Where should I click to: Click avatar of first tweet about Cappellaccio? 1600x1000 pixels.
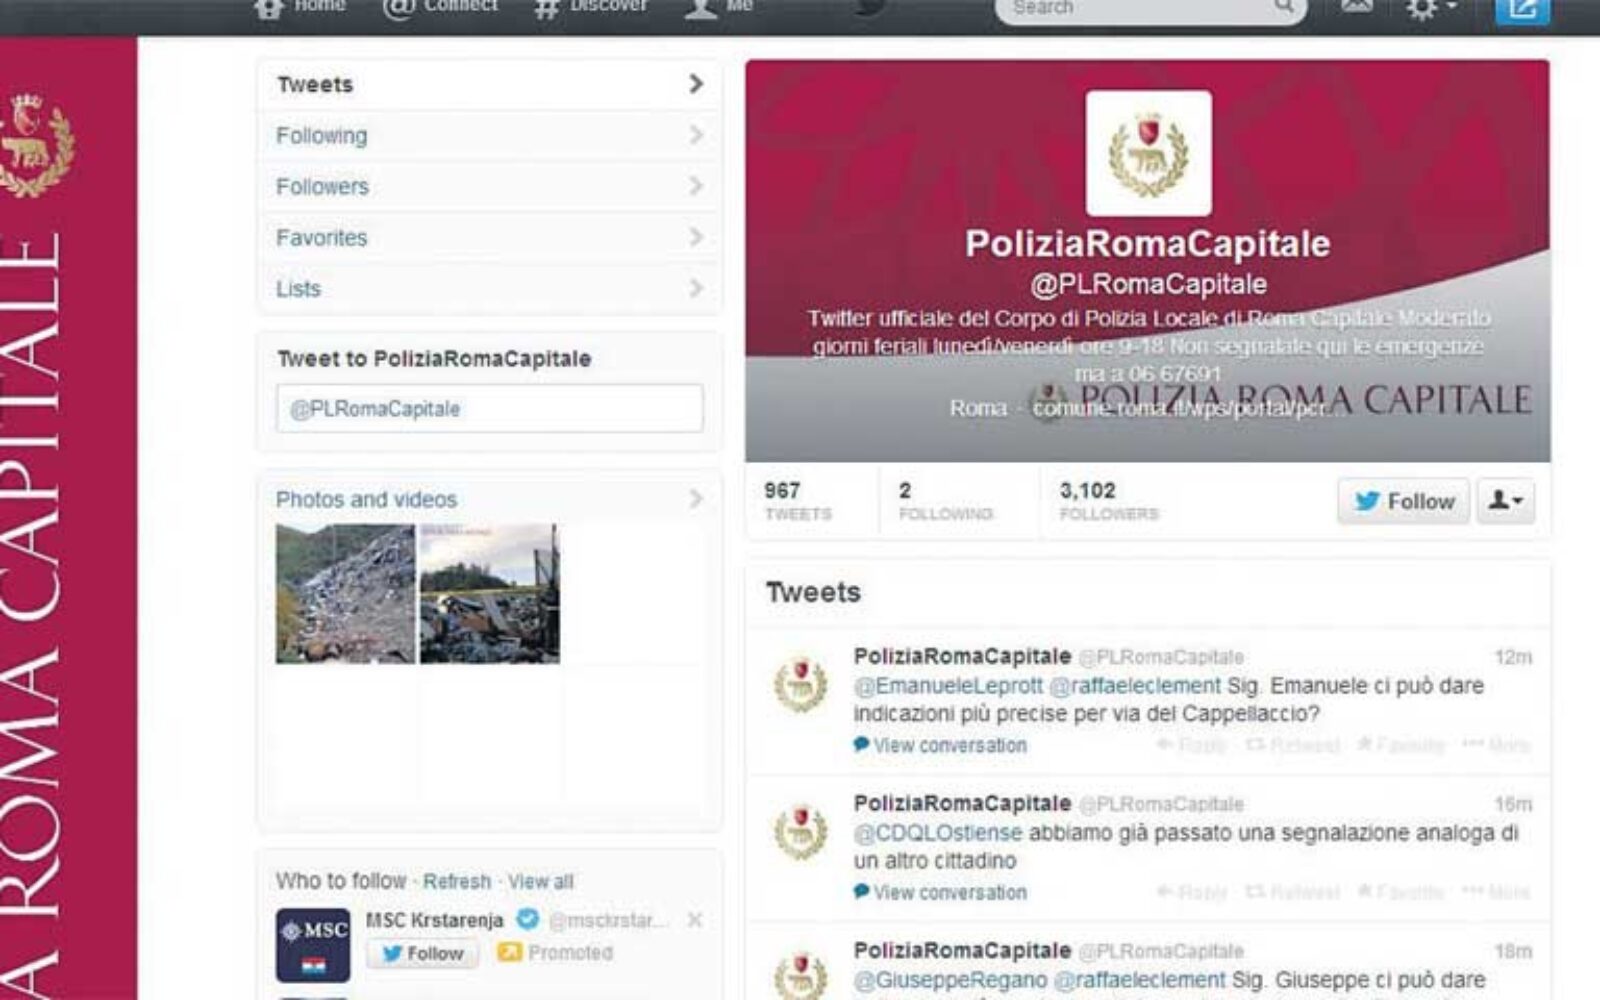(x=801, y=685)
